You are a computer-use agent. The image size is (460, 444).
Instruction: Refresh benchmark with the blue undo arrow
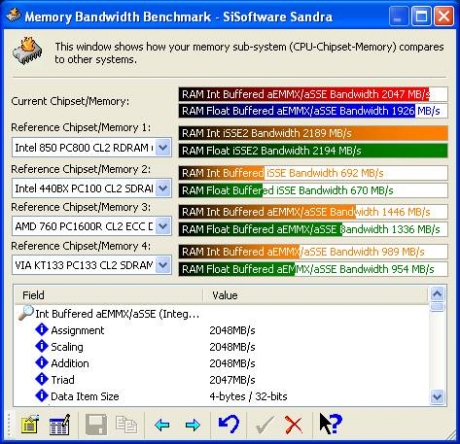click(x=229, y=424)
